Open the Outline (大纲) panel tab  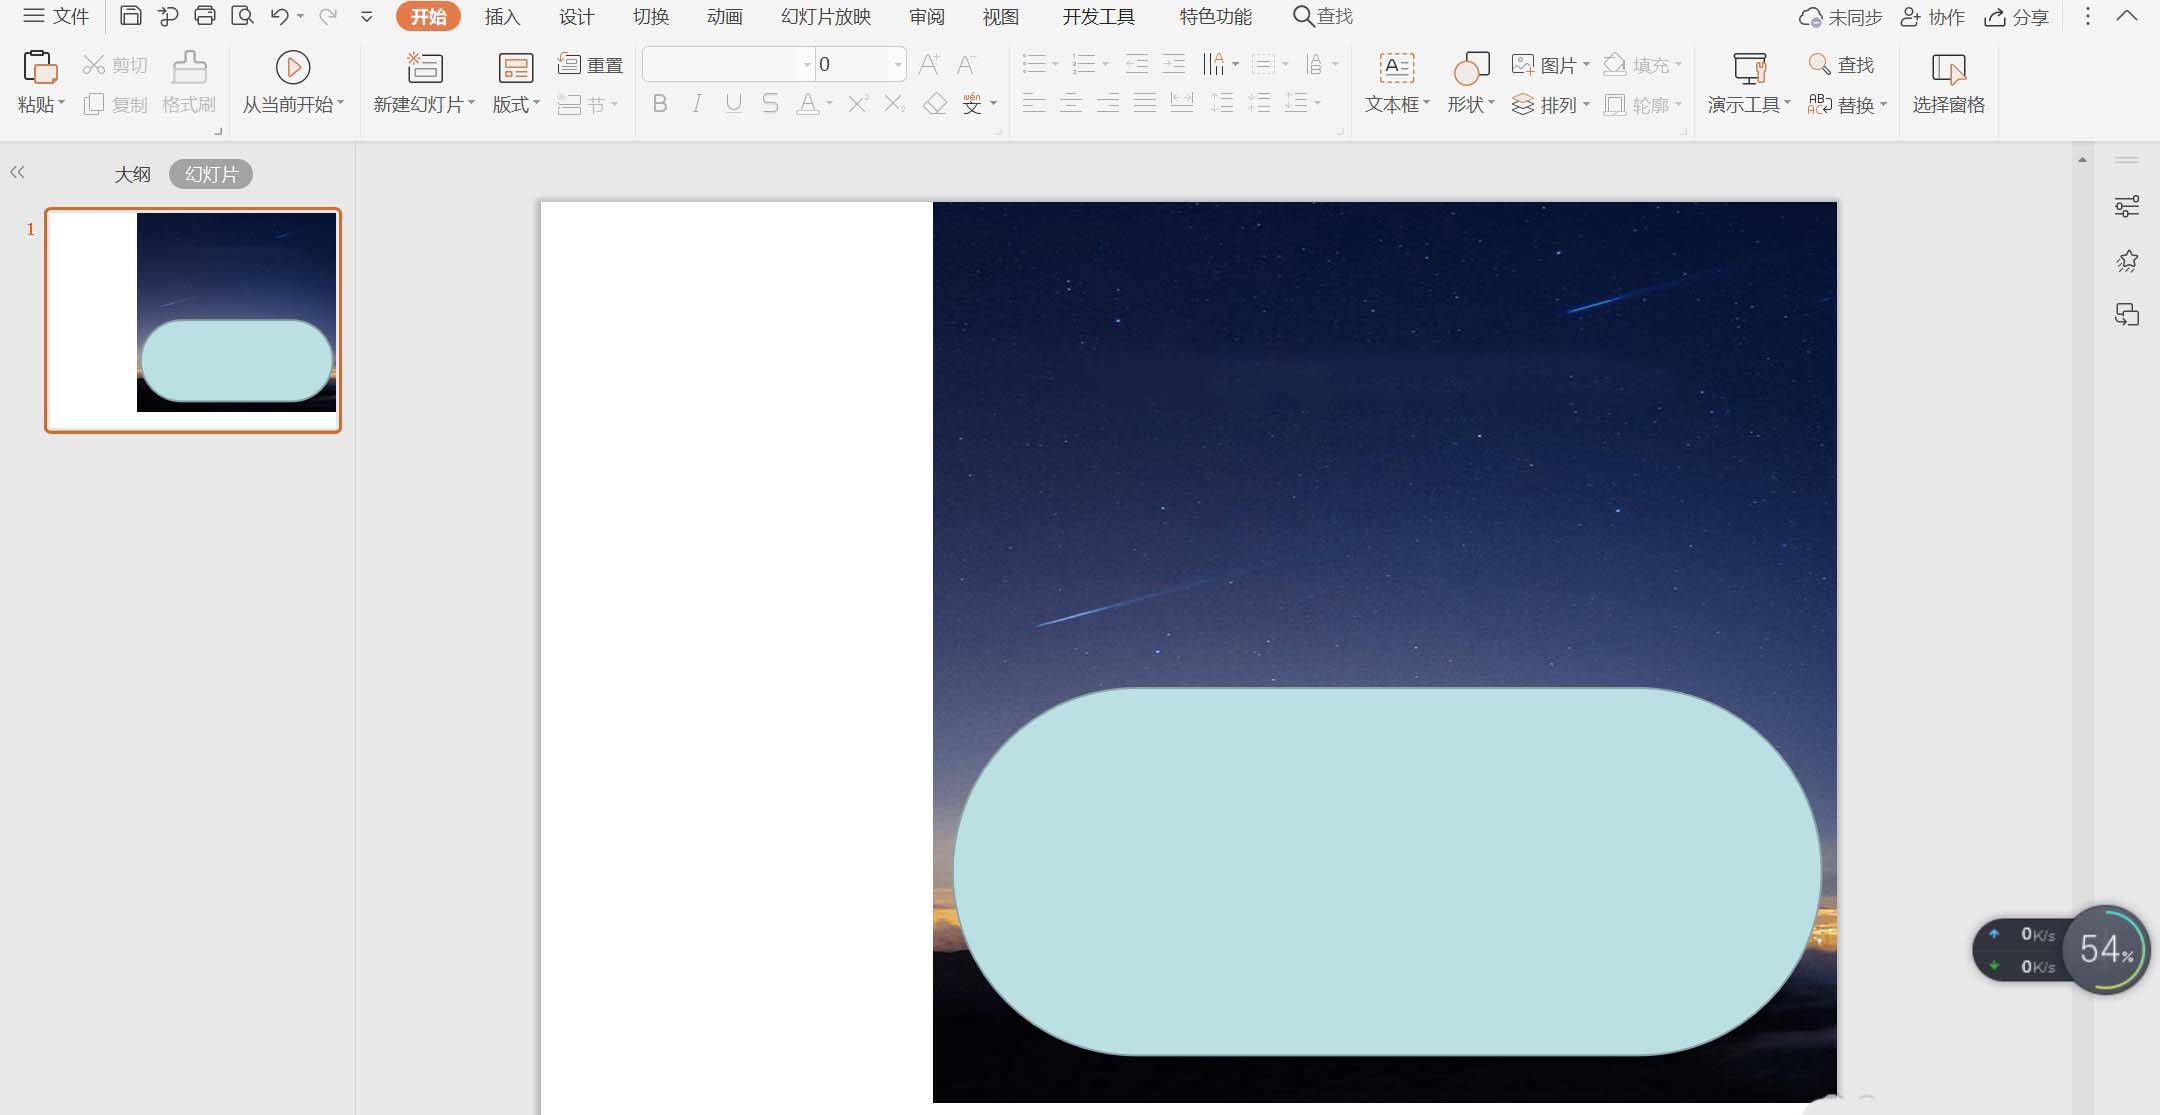pos(132,174)
